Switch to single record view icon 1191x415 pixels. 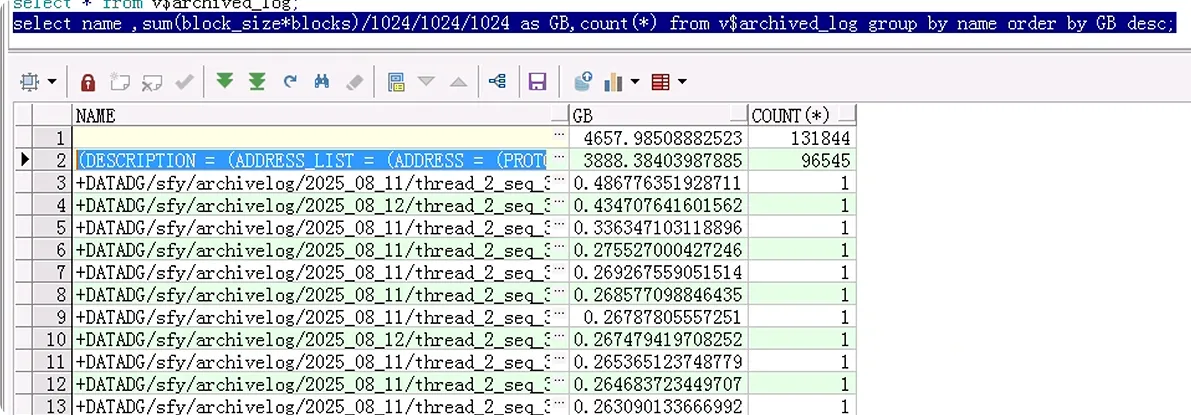point(395,81)
